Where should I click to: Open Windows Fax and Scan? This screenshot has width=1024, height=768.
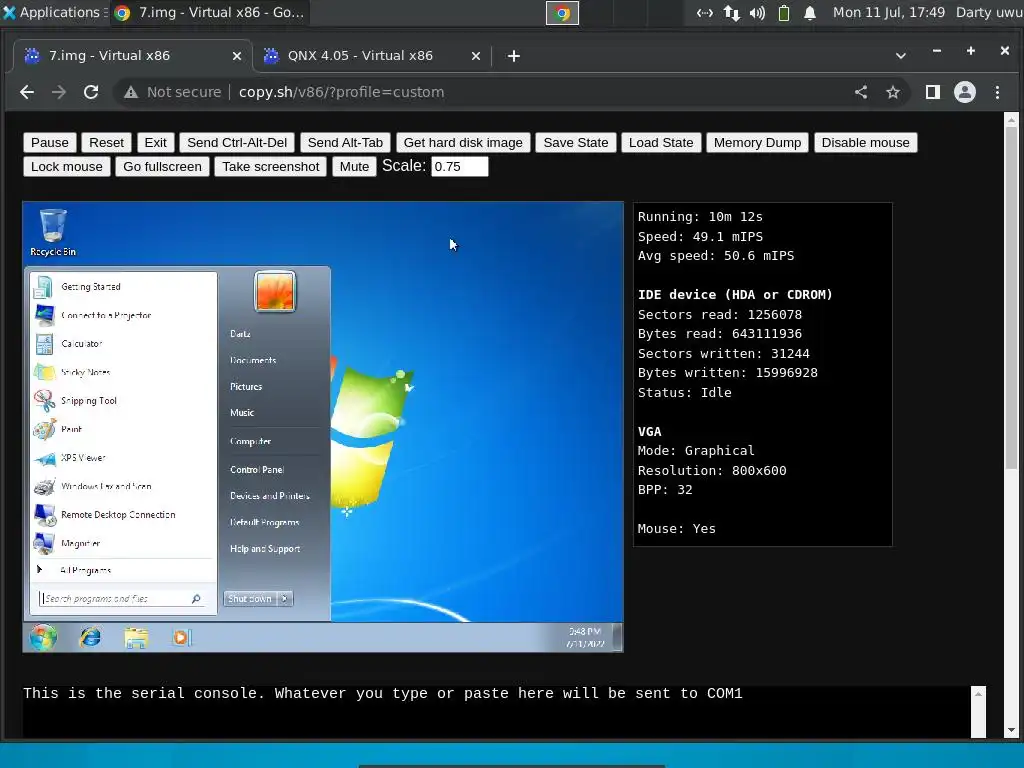pyautogui.click(x=123, y=487)
